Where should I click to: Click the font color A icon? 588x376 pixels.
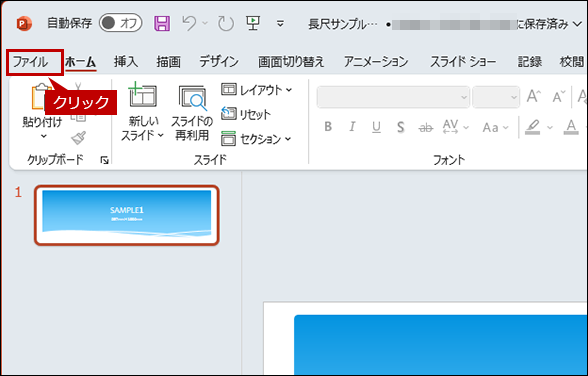coord(571,127)
